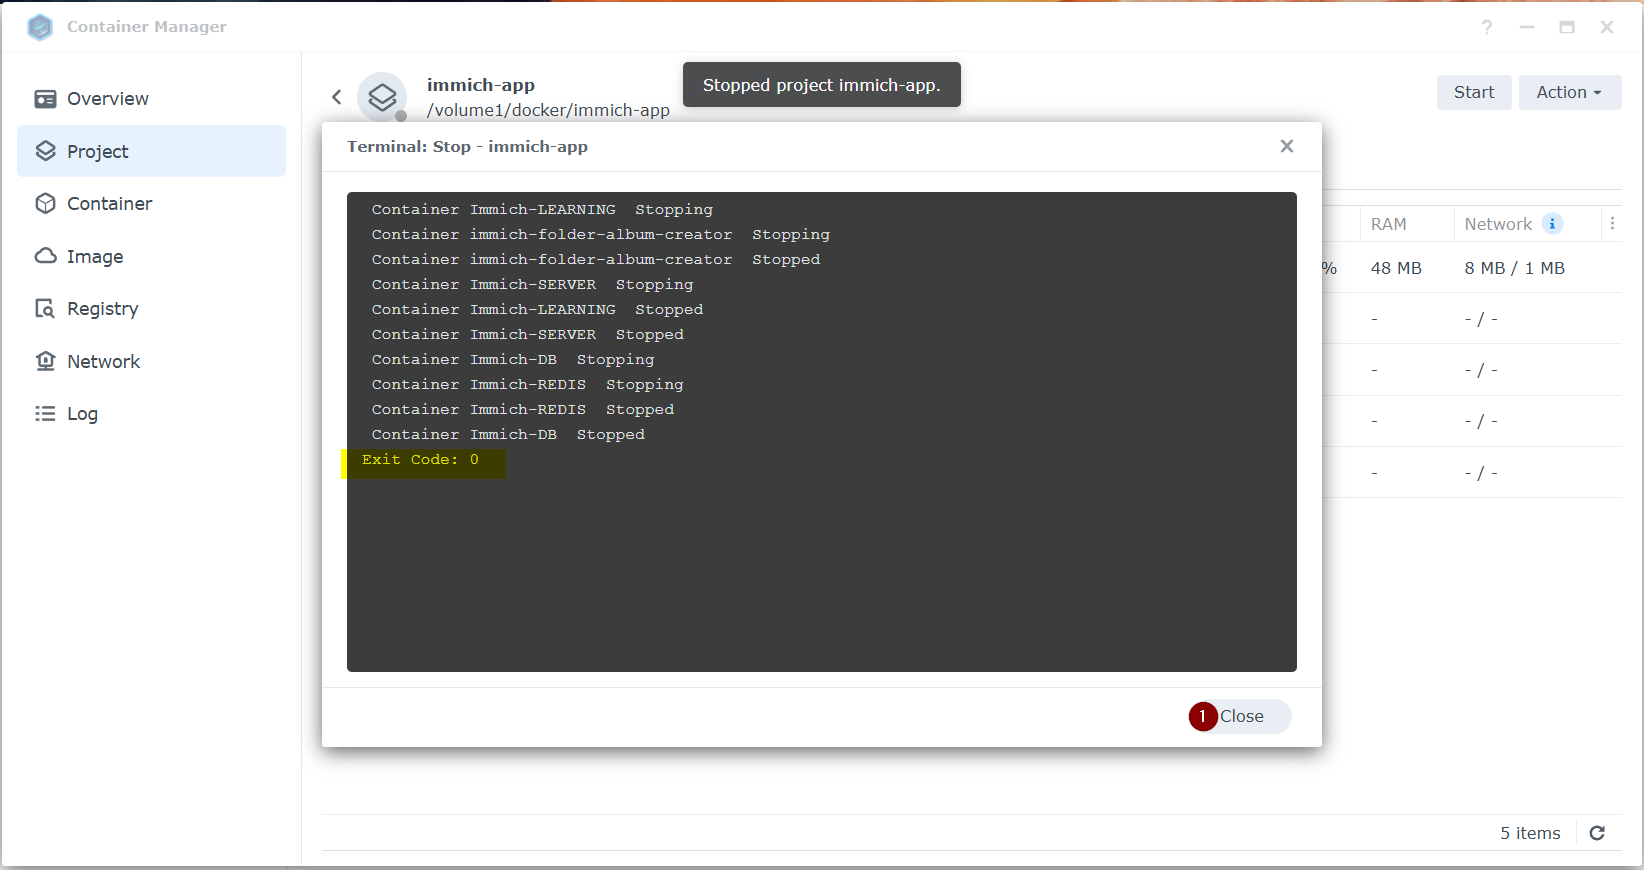Go to the Network section
Viewport: 1644px width, 870px height.
(151, 361)
